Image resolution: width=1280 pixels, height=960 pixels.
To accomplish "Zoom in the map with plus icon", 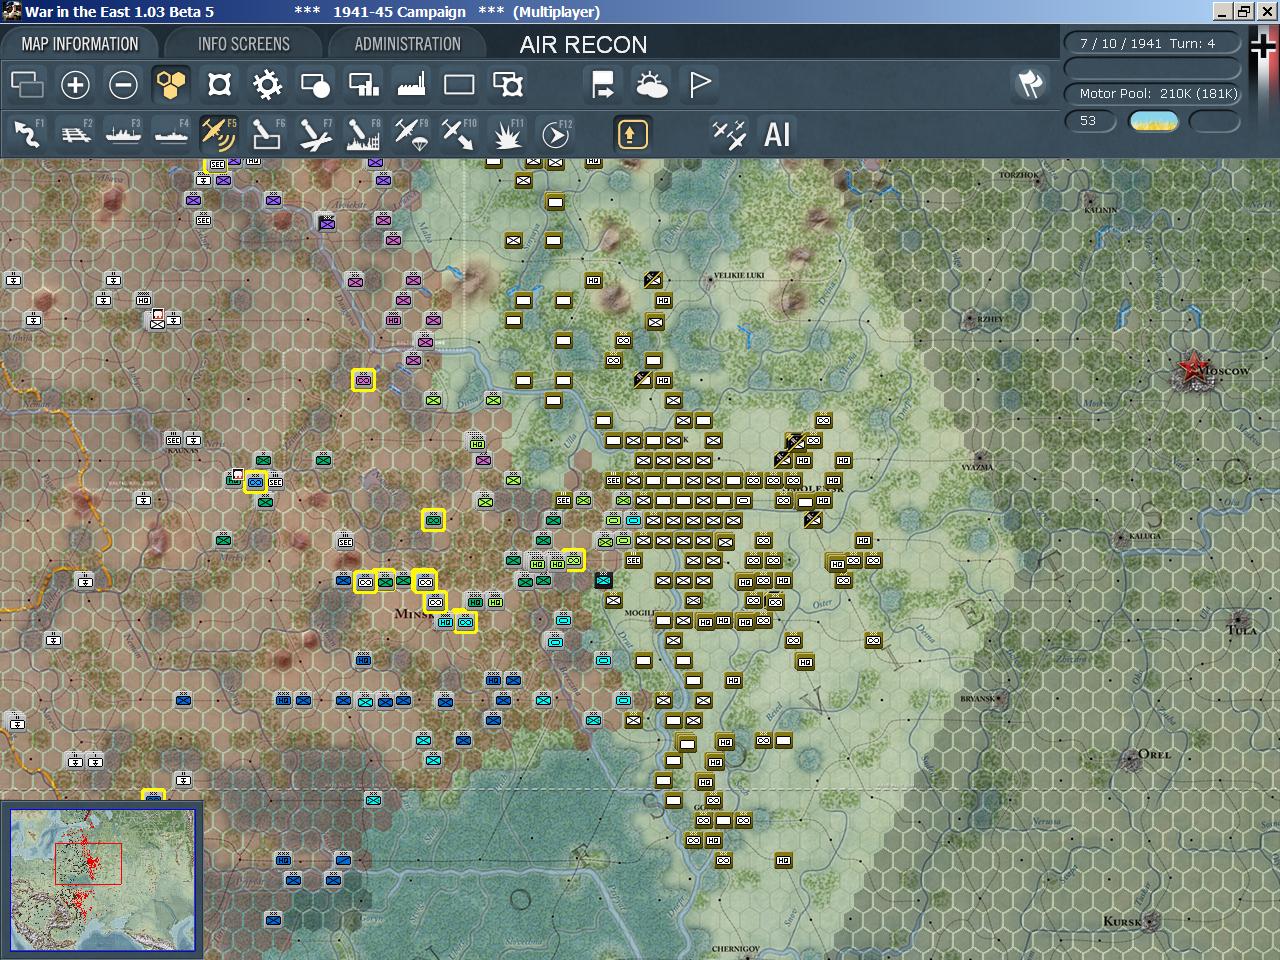I will point(75,85).
